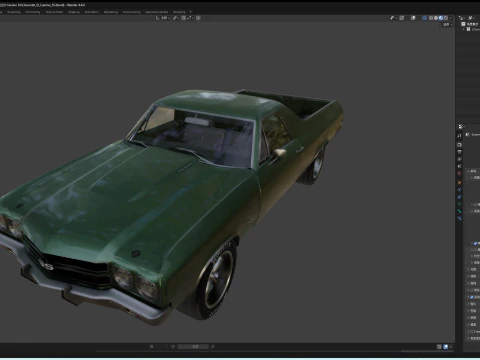
Task: Open the Compositing workspace tab
Action: (132, 12)
